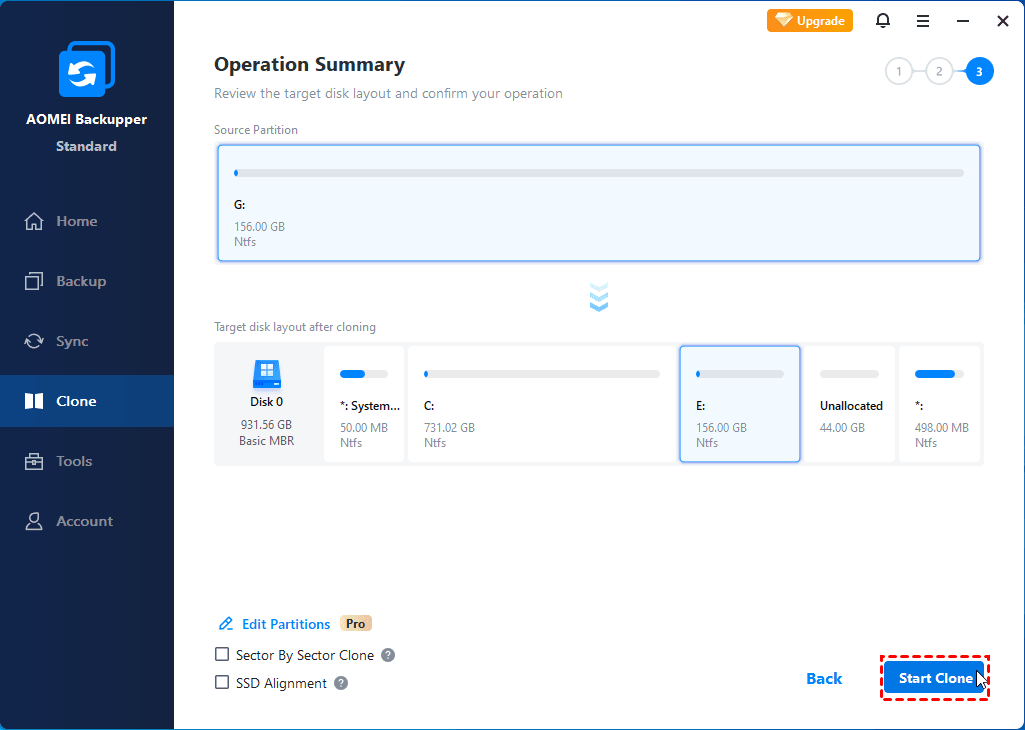Click the Home house icon
The height and width of the screenshot is (730, 1025).
(34, 222)
